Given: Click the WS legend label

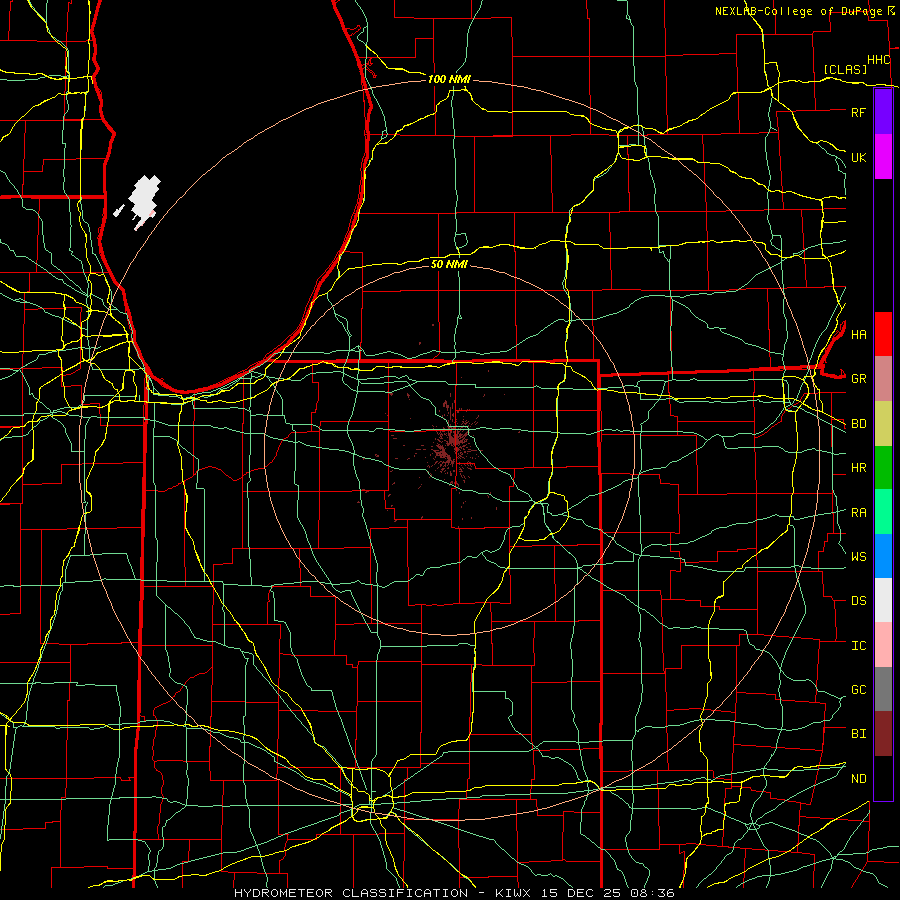Looking at the screenshot, I should click(858, 557).
